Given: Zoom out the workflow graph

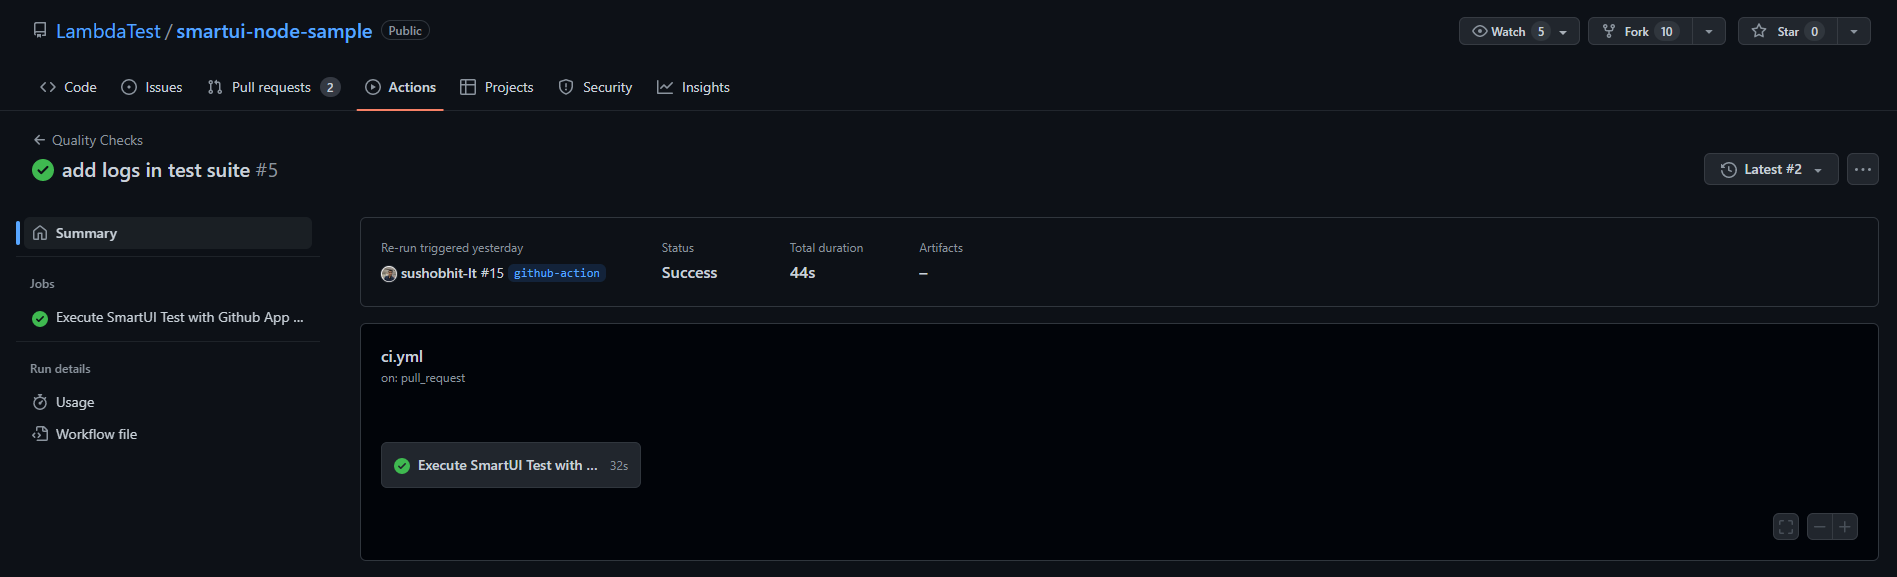Looking at the screenshot, I should click(x=1820, y=526).
